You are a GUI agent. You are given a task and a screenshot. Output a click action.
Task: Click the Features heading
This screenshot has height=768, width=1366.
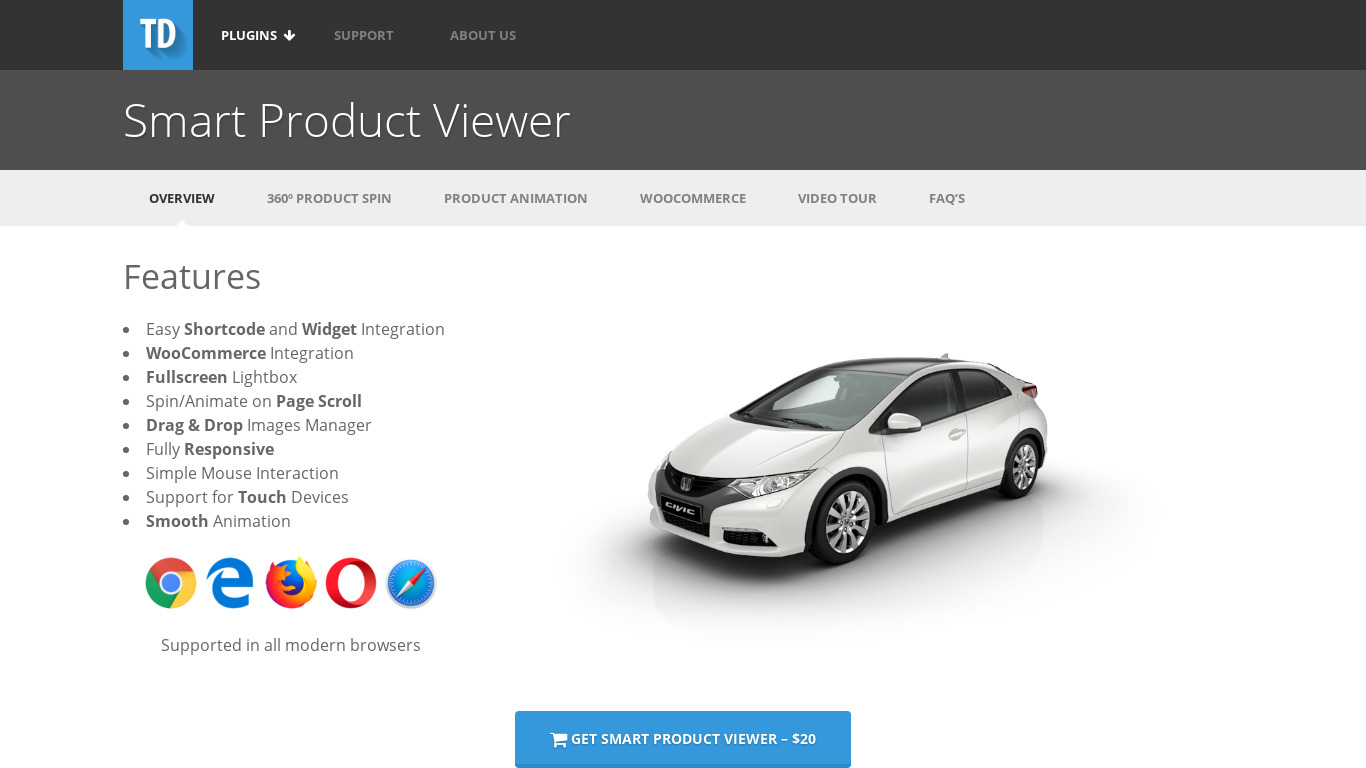192,276
